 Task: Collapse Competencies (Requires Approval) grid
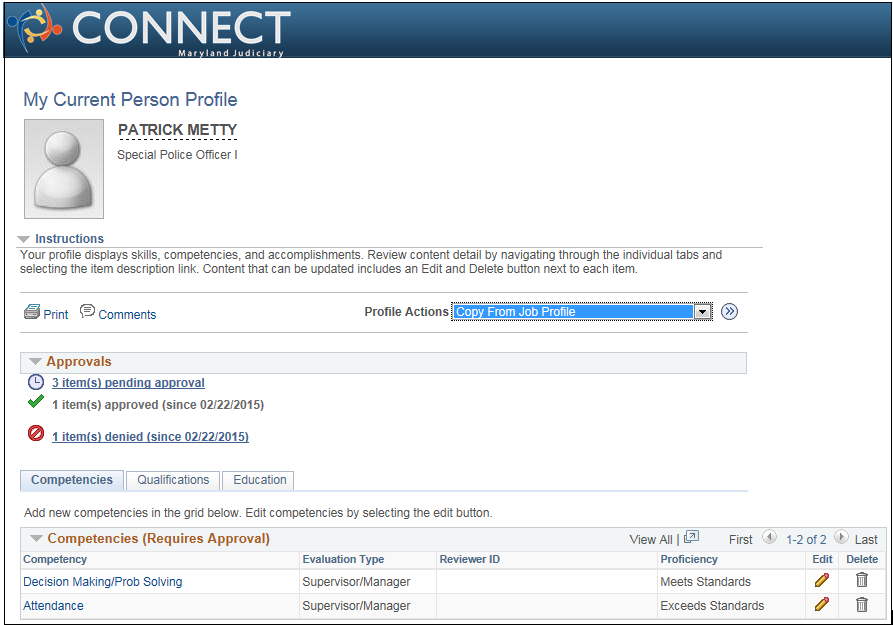point(36,538)
